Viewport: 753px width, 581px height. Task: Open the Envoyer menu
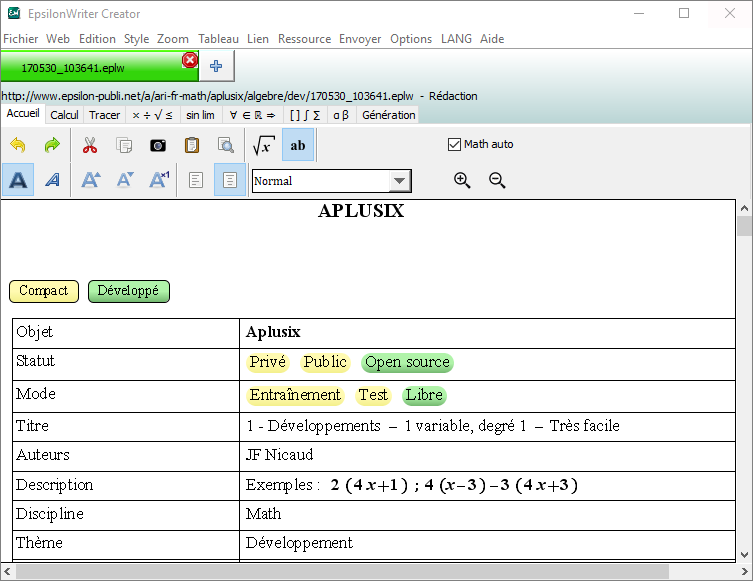click(x=360, y=39)
